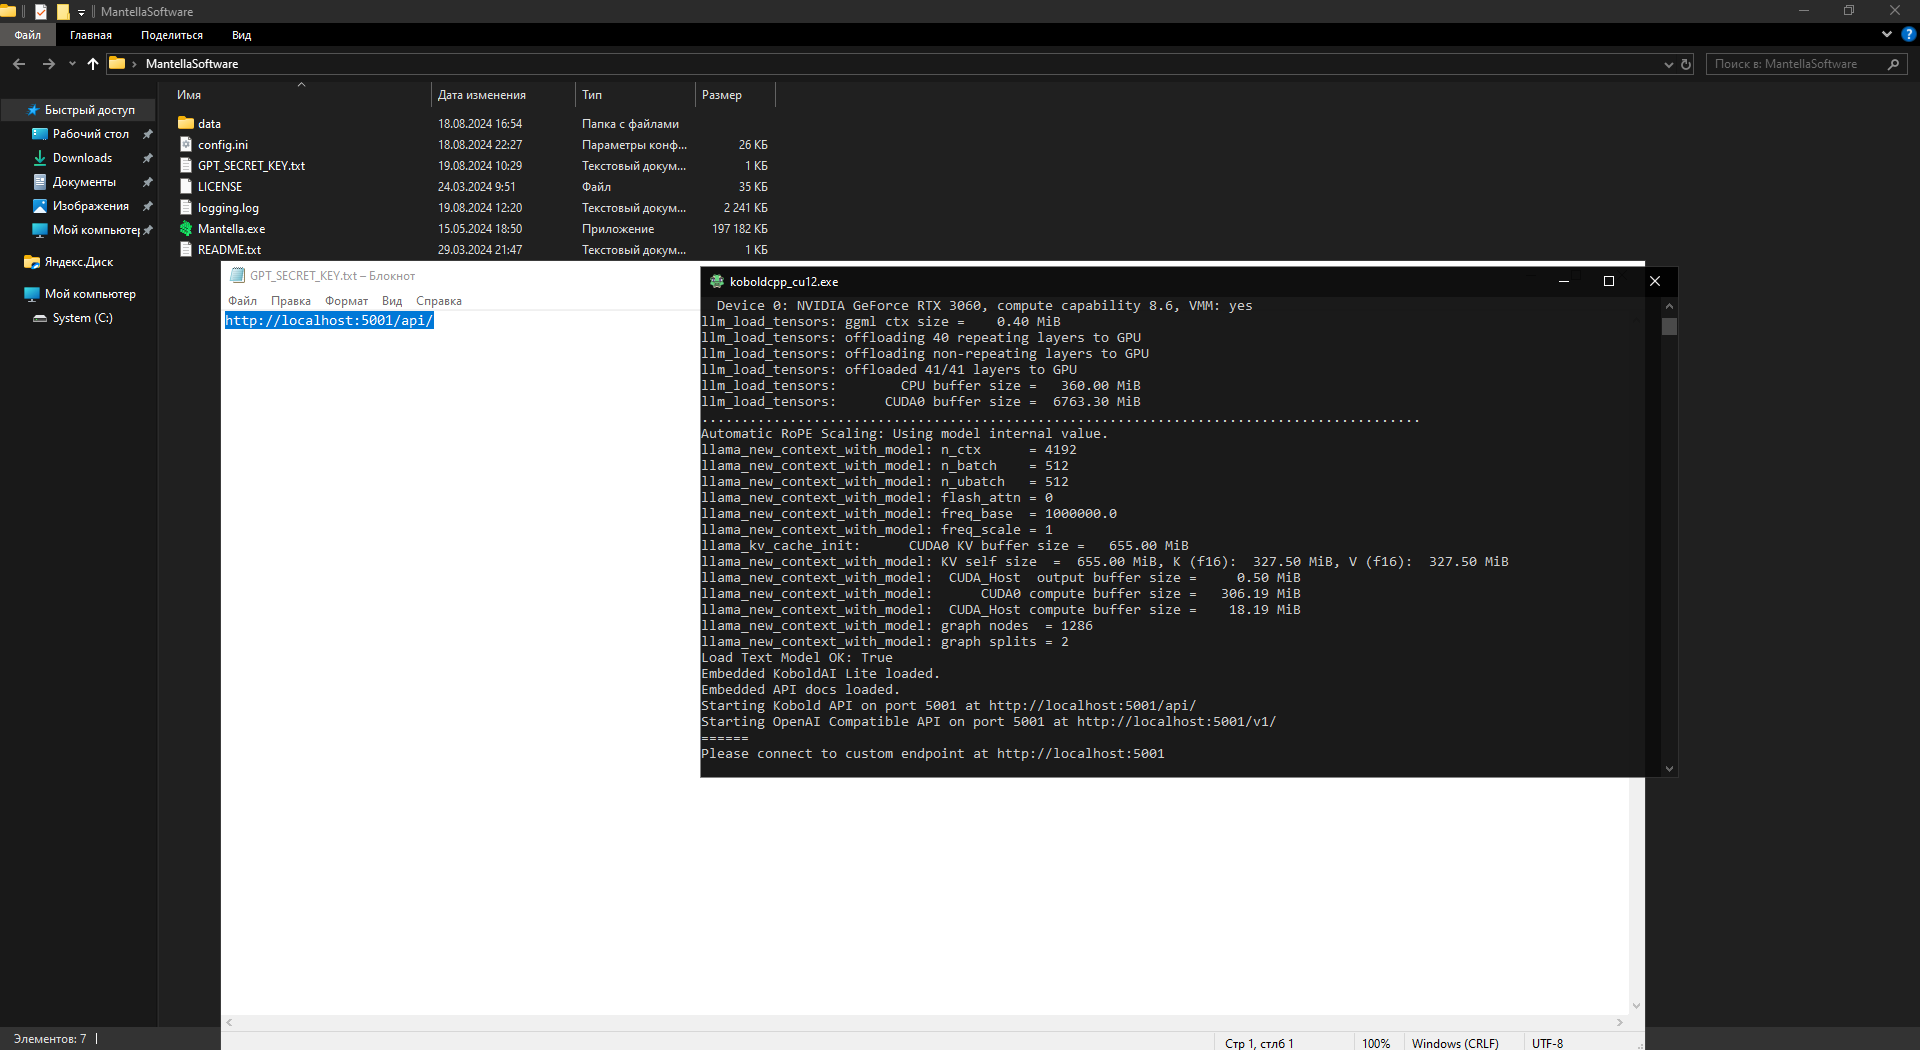Screen dimensions: 1920x1050
Task: Select Яндекс.Диск in the navigation pane
Action: click(x=79, y=262)
